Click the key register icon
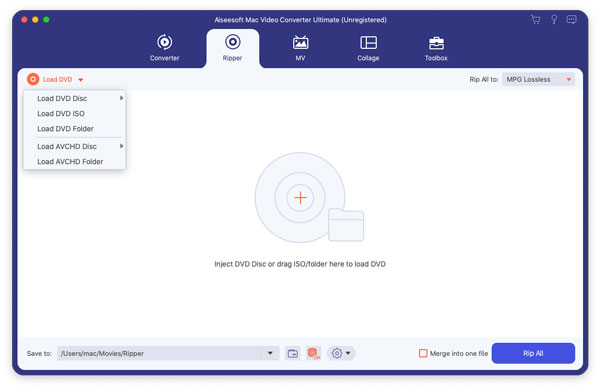This screenshot has width=600, height=389. [554, 20]
